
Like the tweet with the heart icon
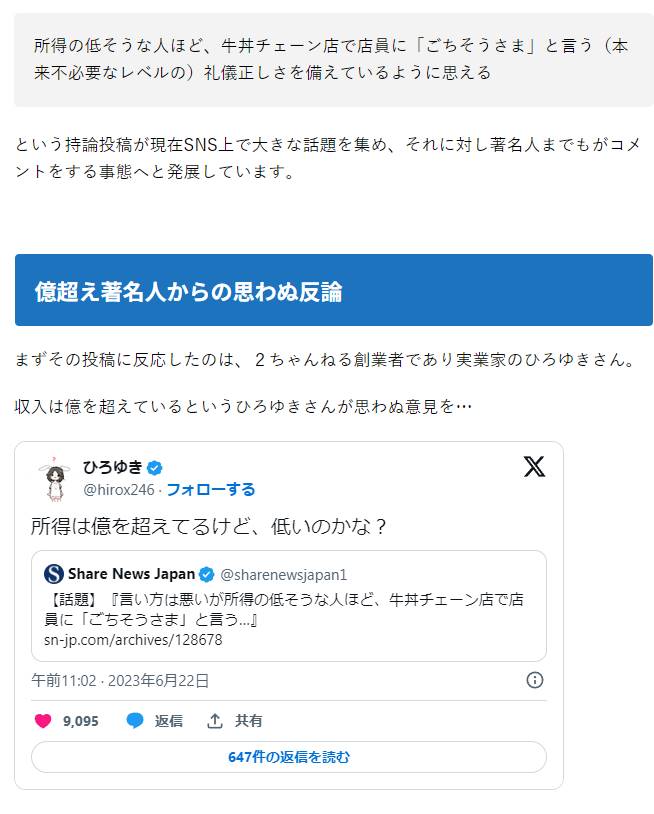click(x=43, y=721)
